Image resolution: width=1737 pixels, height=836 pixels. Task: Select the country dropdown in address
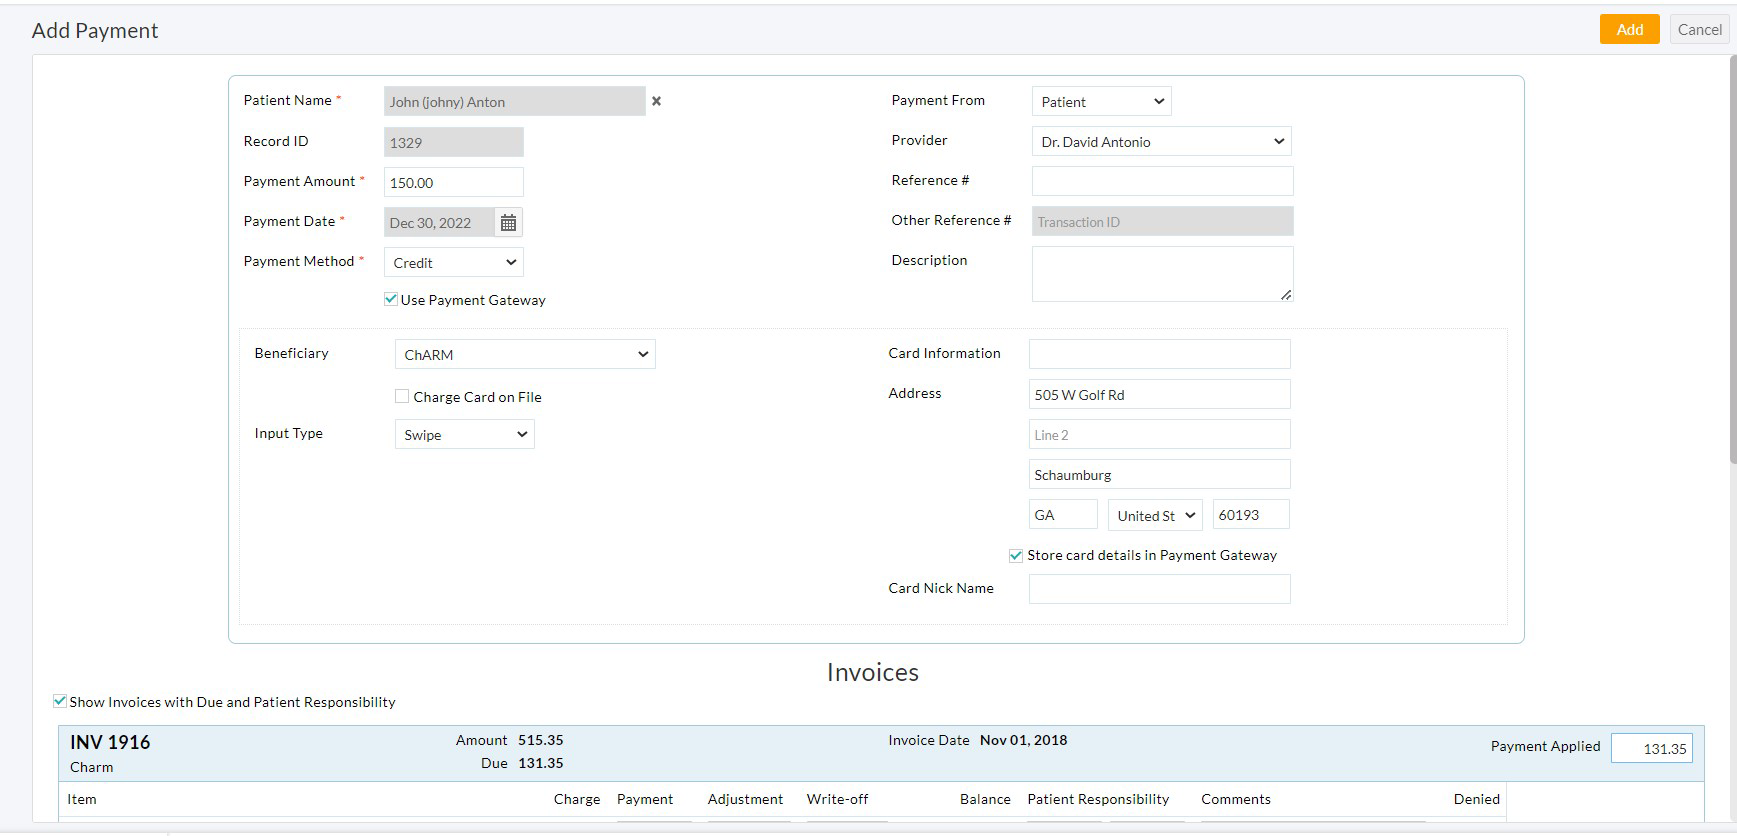[x=1155, y=515]
